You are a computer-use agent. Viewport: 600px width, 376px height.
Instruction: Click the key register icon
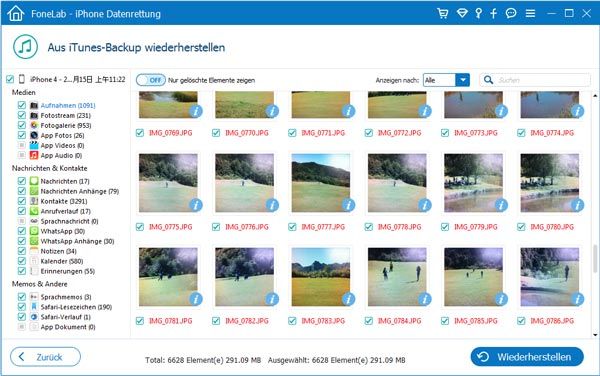(x=478, y=14)
